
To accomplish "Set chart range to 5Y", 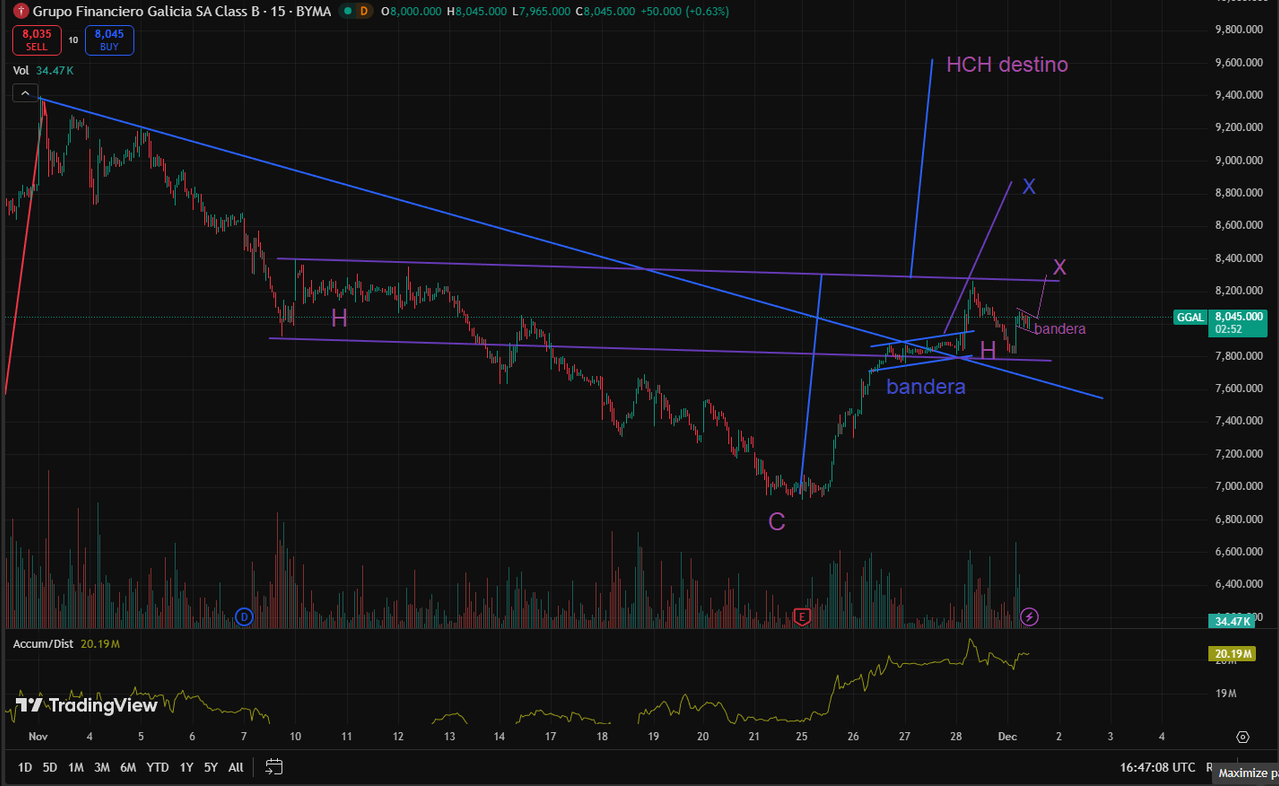I will [211, 767].
